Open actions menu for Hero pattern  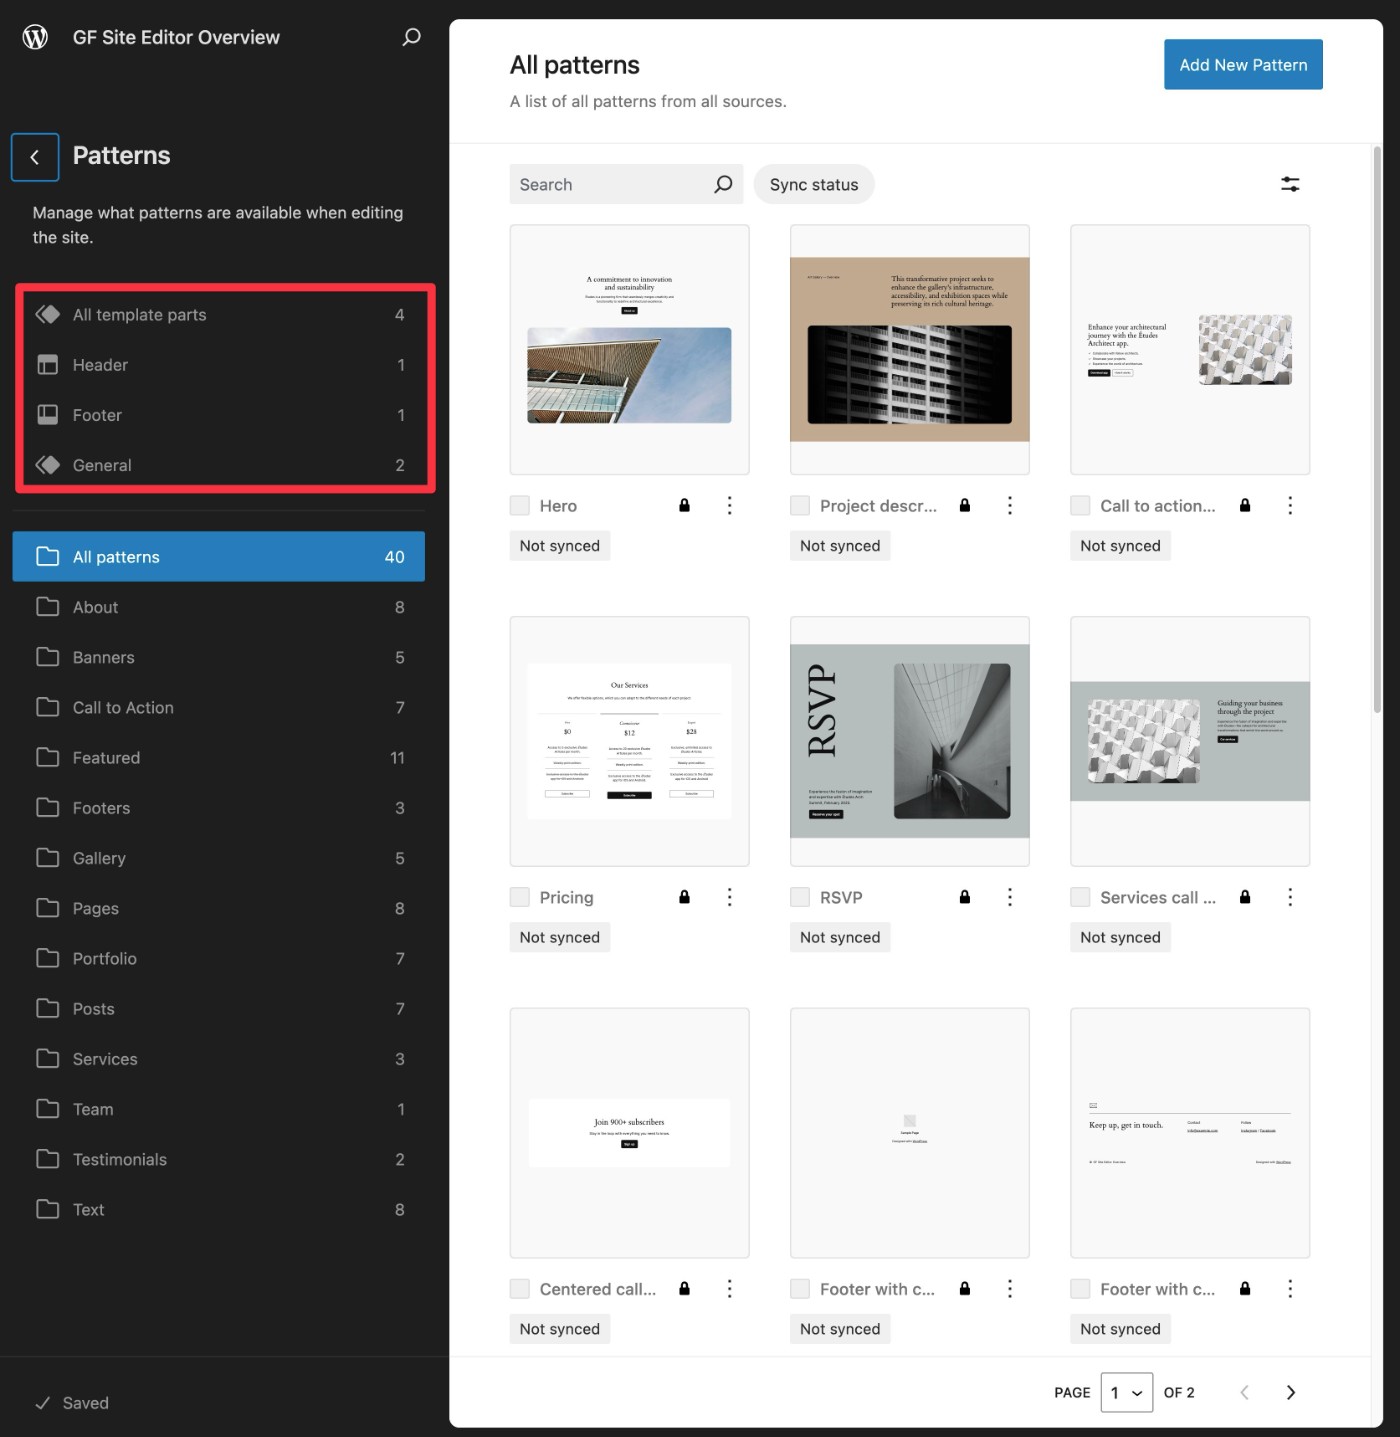coord(729,506)
